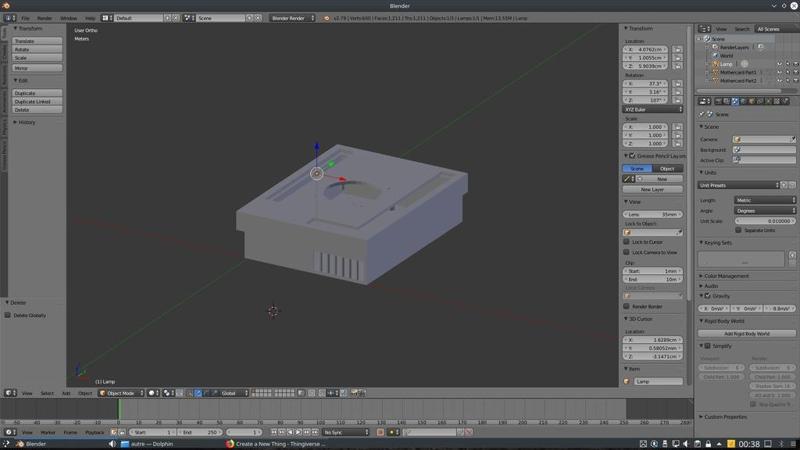Enable the Delete Globally checkbox

click(x=8, y=315)
